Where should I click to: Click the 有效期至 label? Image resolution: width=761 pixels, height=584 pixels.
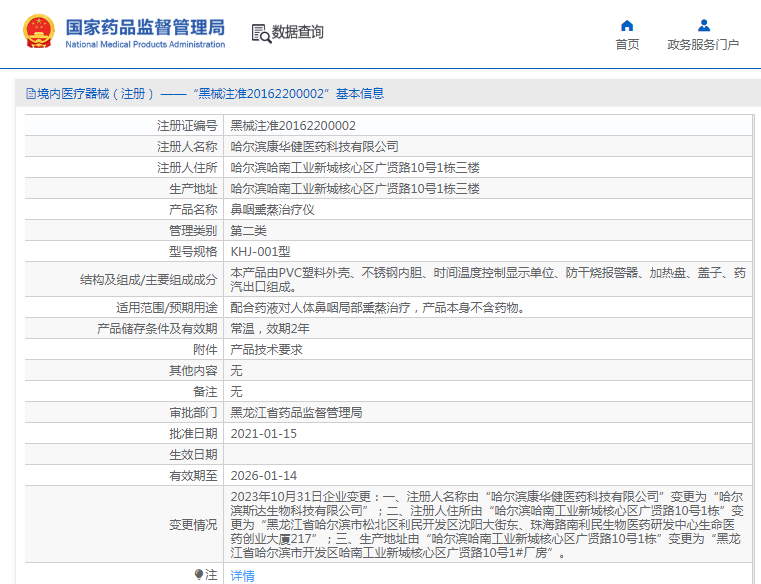(x=193, y=476)
